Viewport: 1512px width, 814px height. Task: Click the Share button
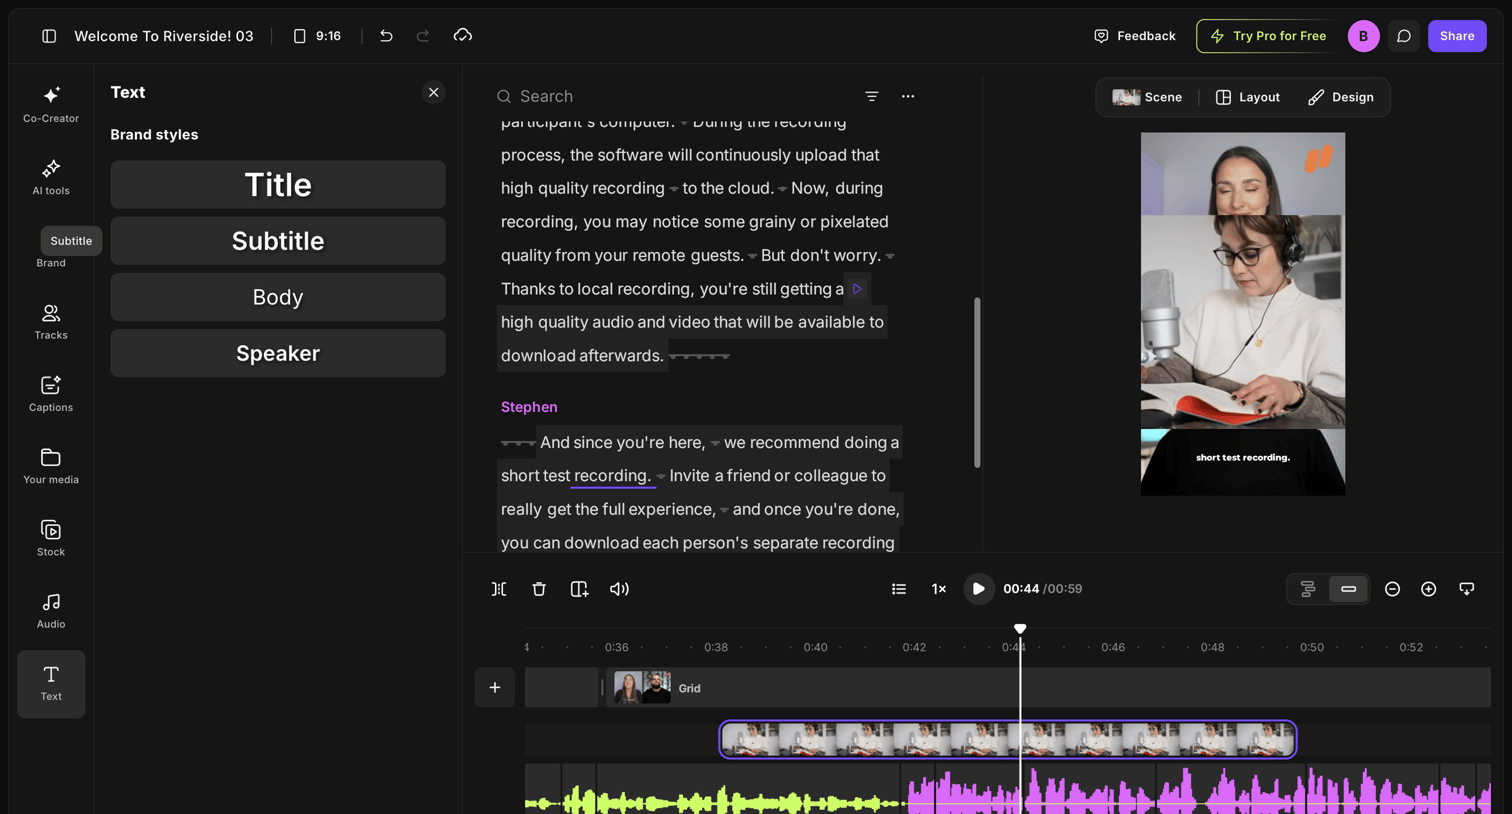click(1457, 36)
